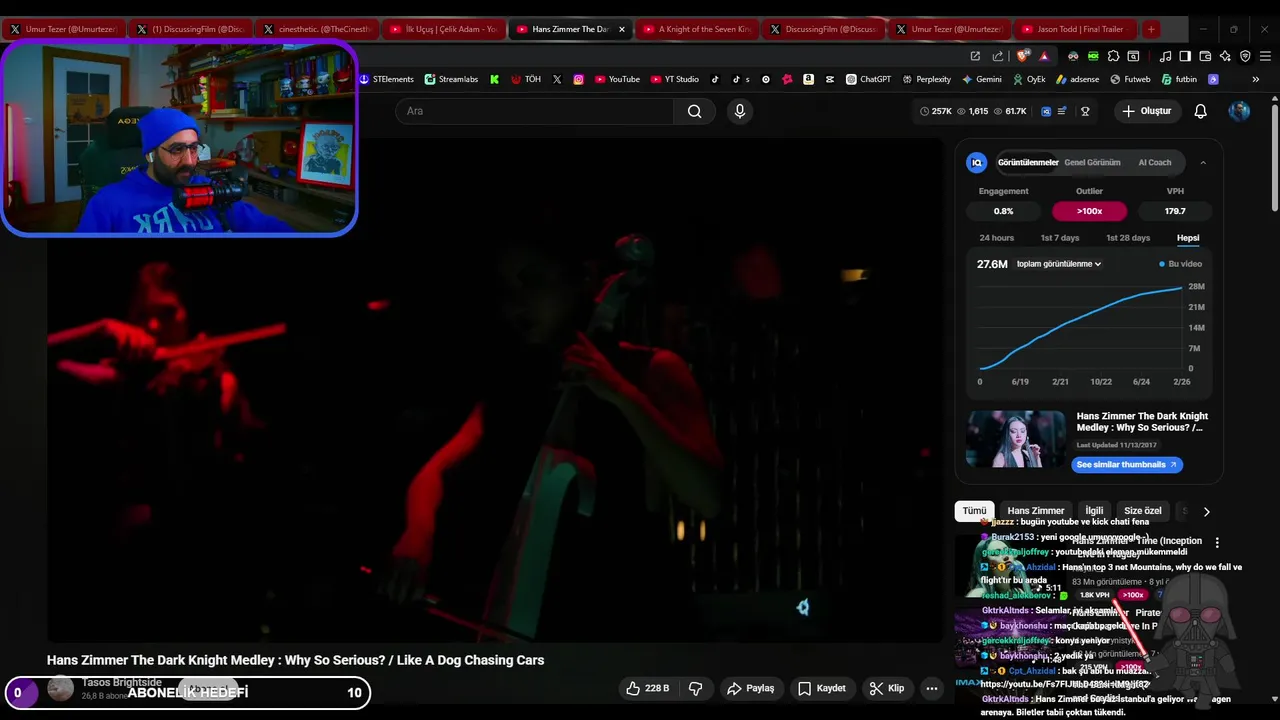Click See similar thumbnails button
This screenshot has width=1280, height=720.
pos(1127,465)
